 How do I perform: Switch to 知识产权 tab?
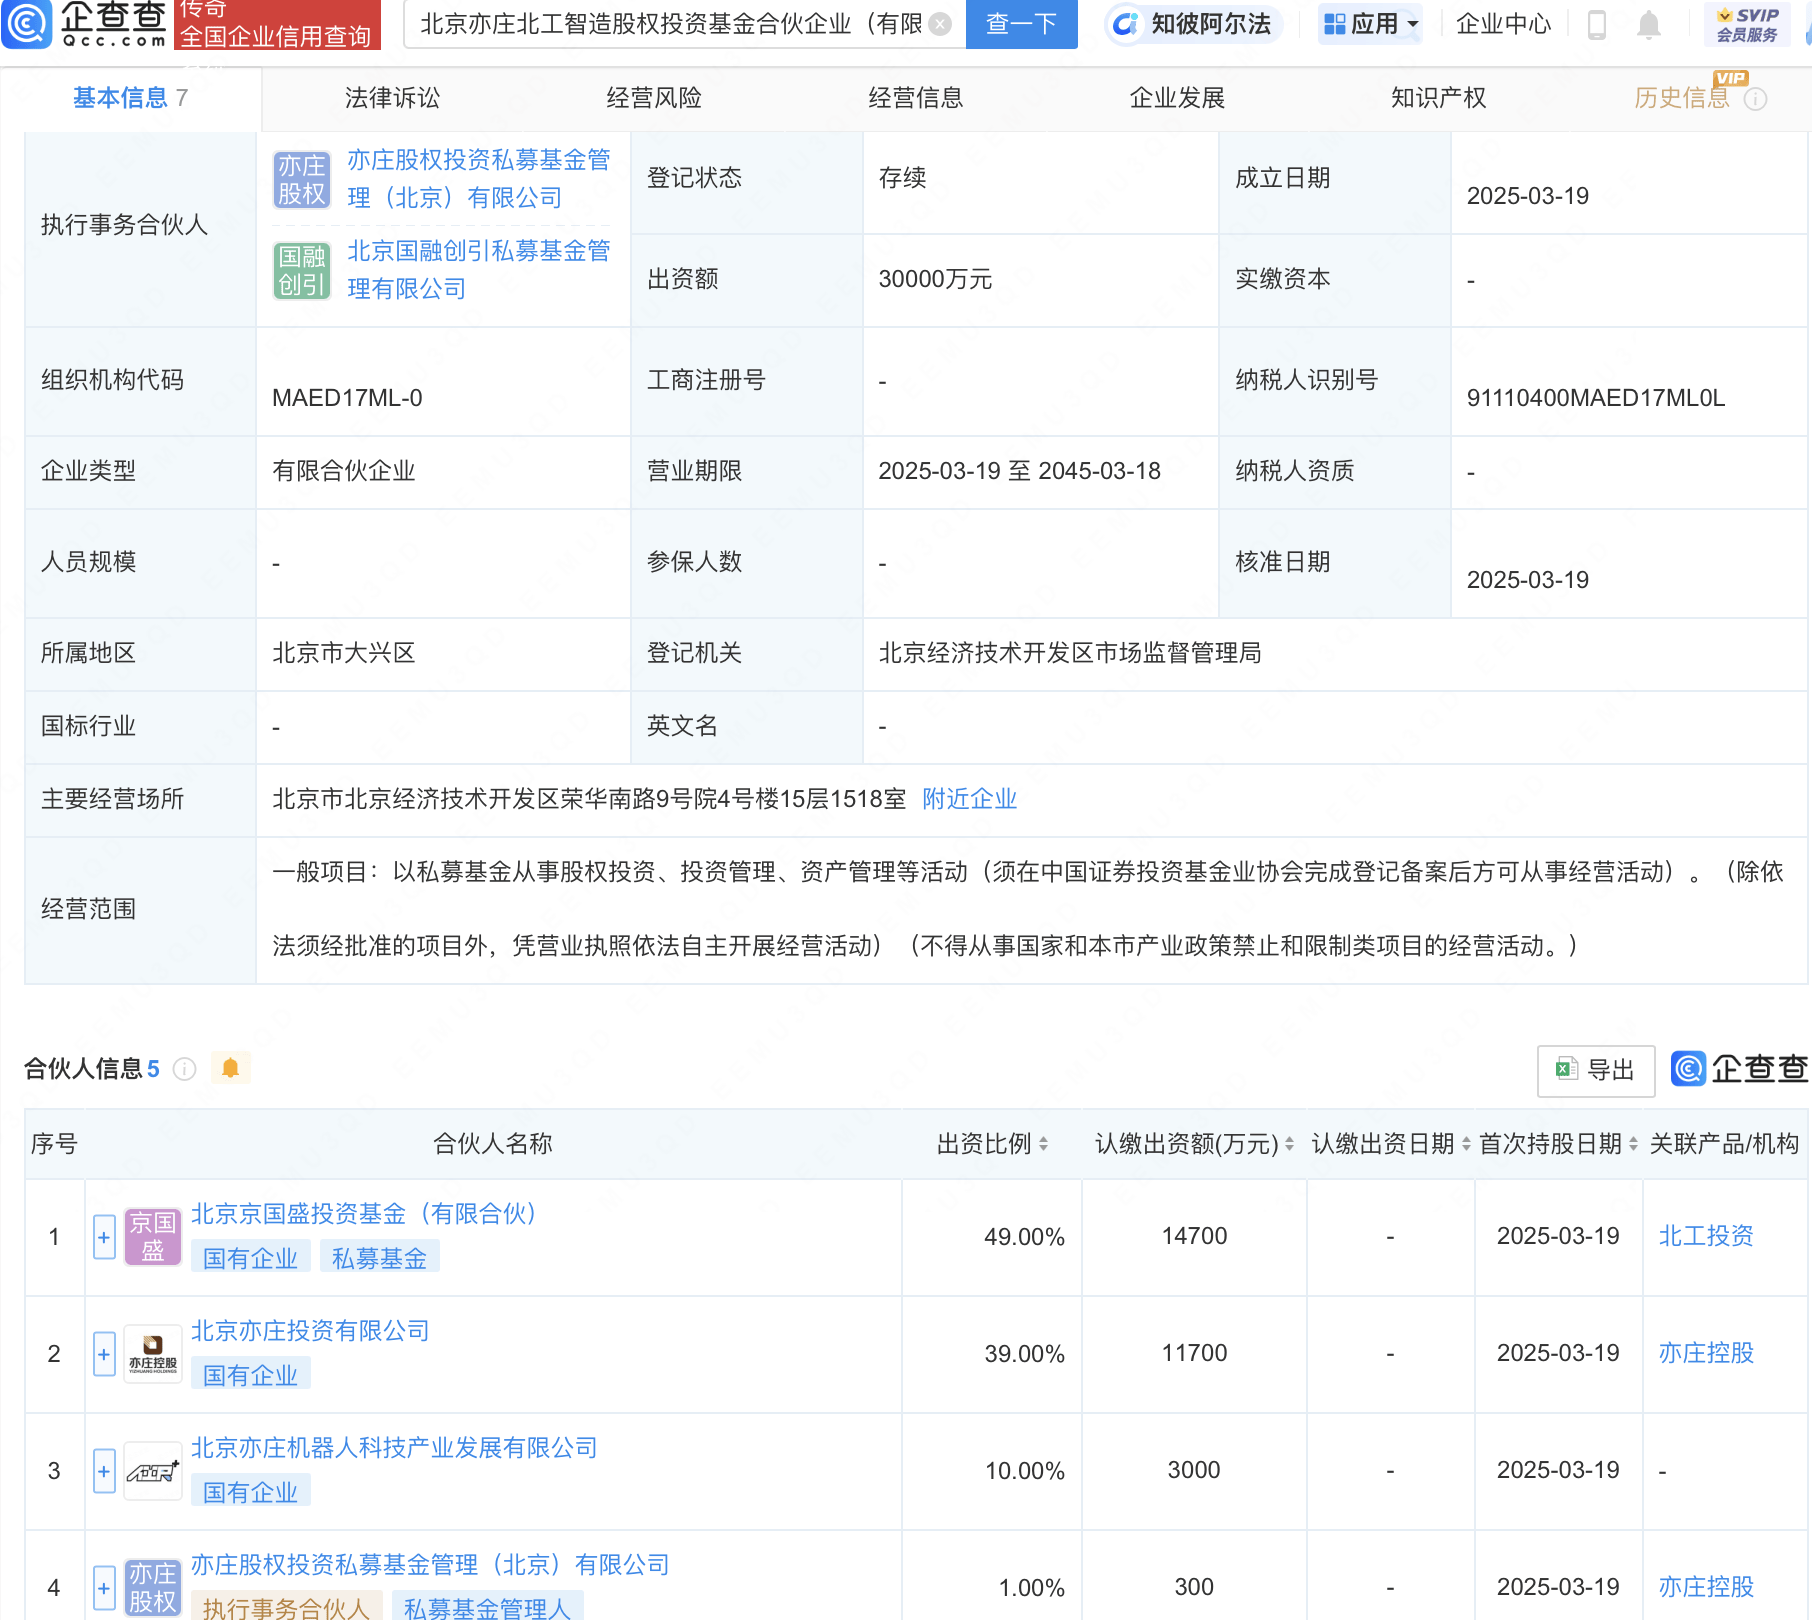(x=1439, y=98)
